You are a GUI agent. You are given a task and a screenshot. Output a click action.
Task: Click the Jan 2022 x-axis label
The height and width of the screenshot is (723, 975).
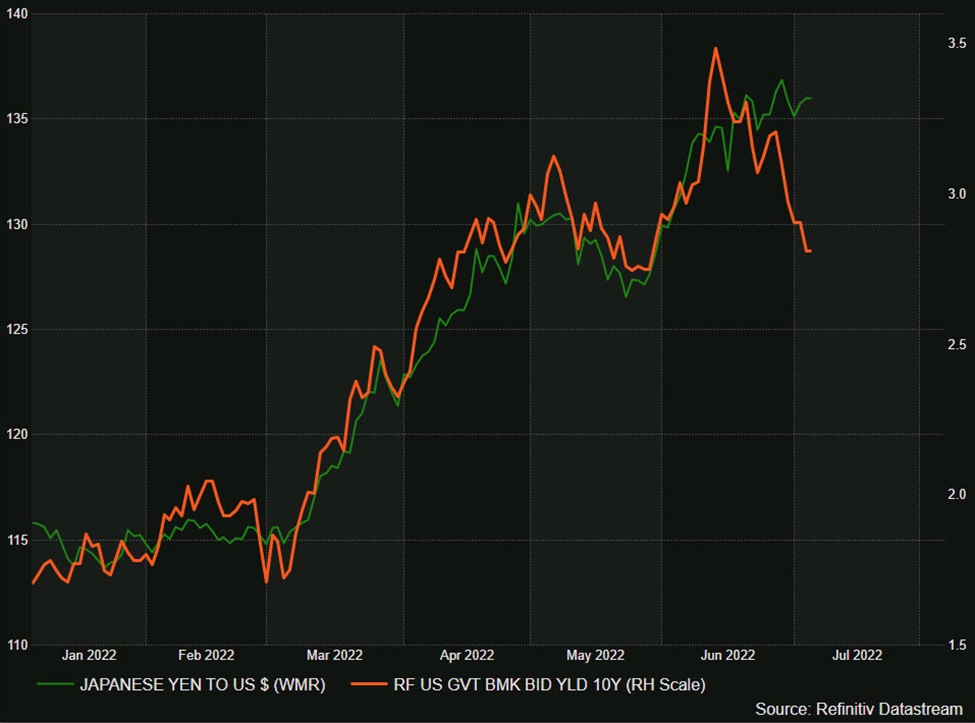pyautogui.click(x=89, y=656)
